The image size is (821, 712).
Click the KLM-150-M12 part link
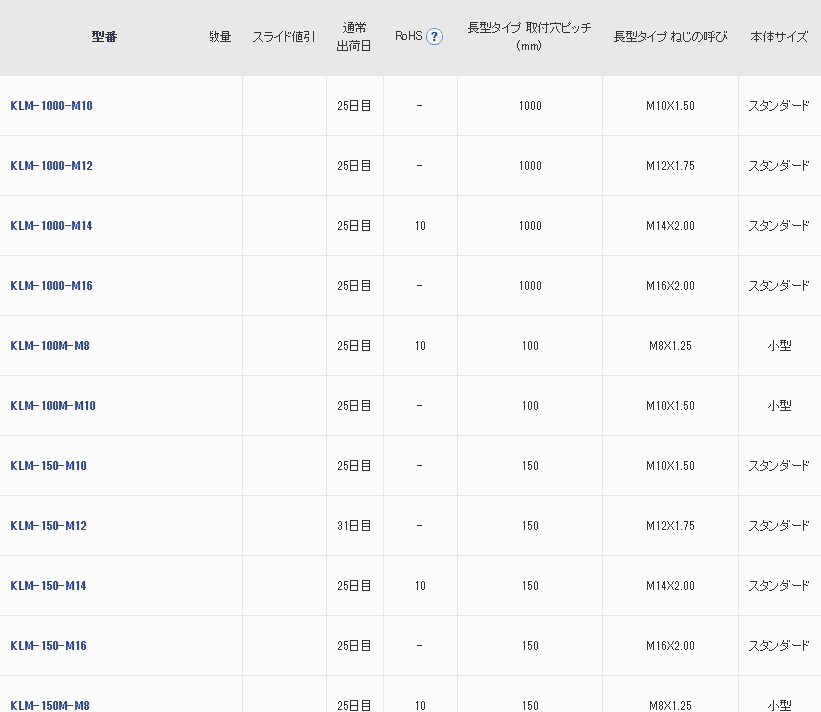[x=48, y=526]
